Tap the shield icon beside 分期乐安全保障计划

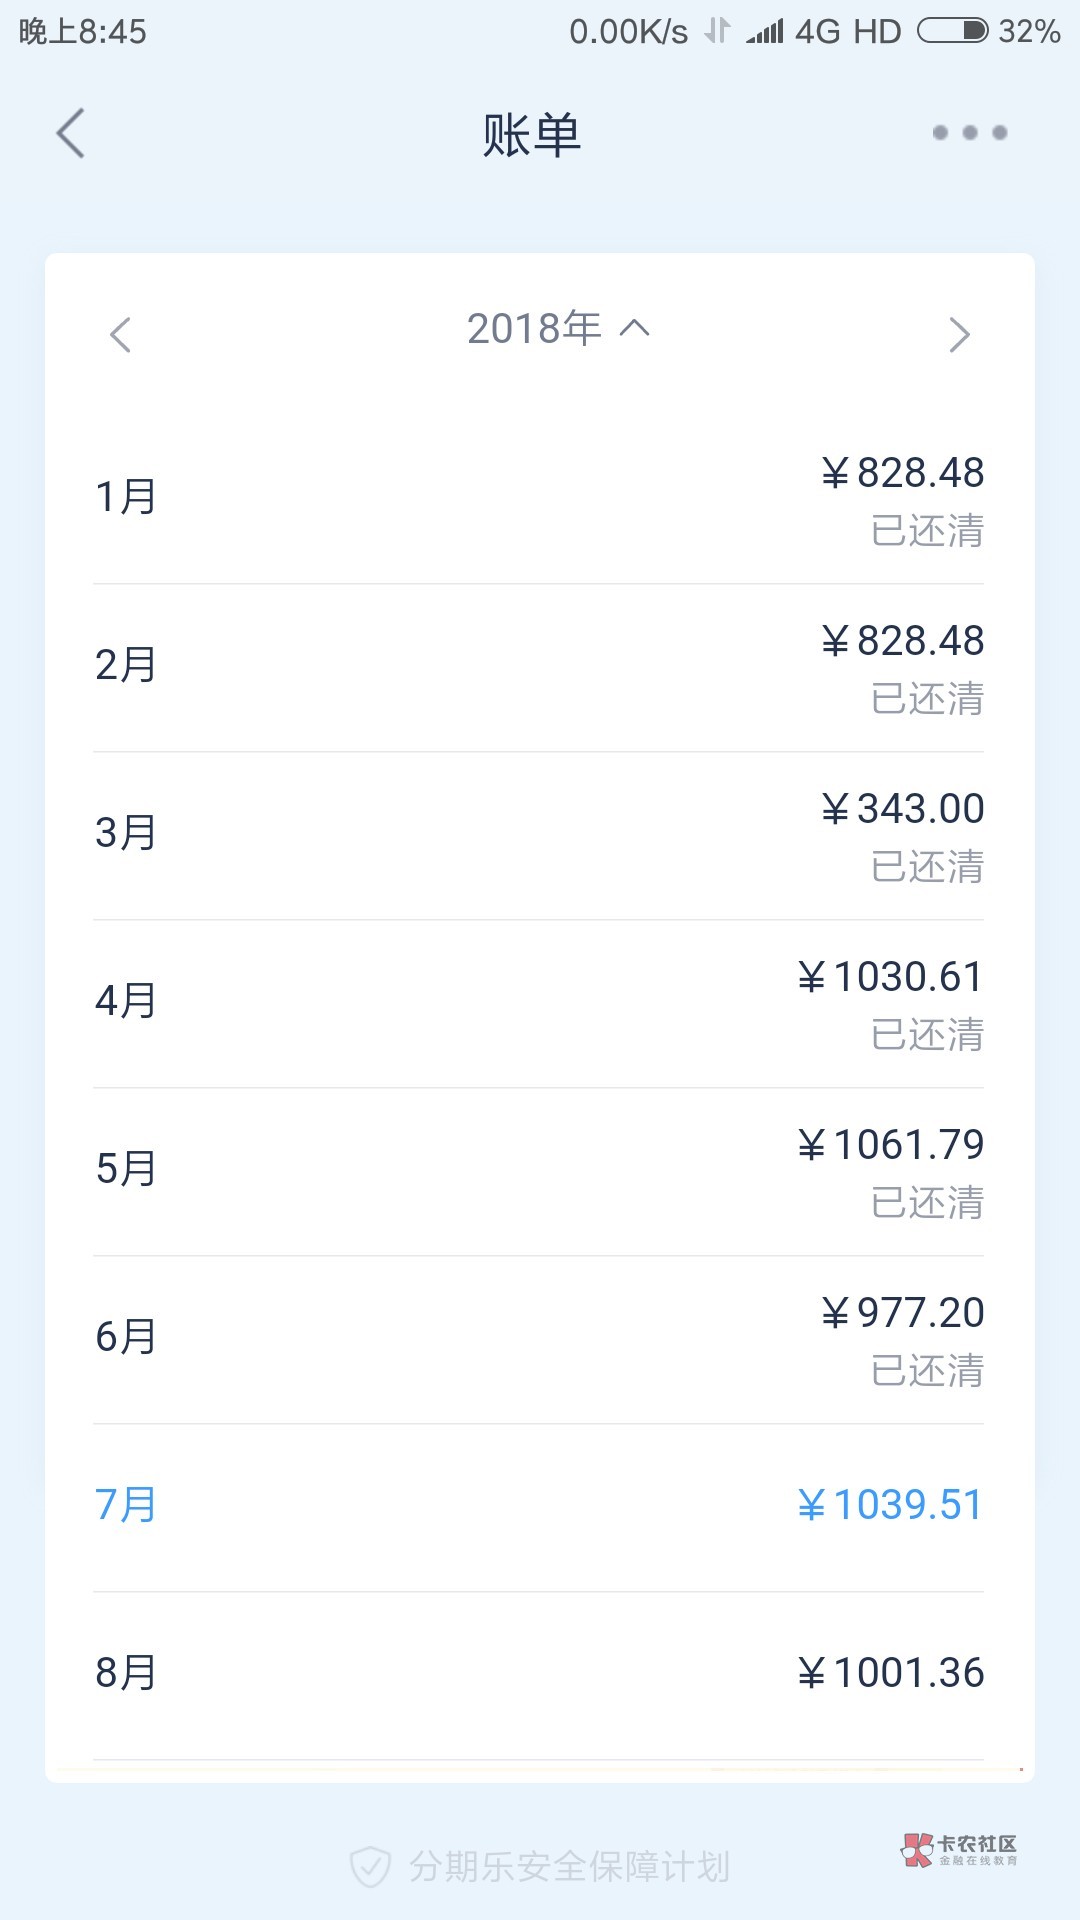click(370, 1867)
